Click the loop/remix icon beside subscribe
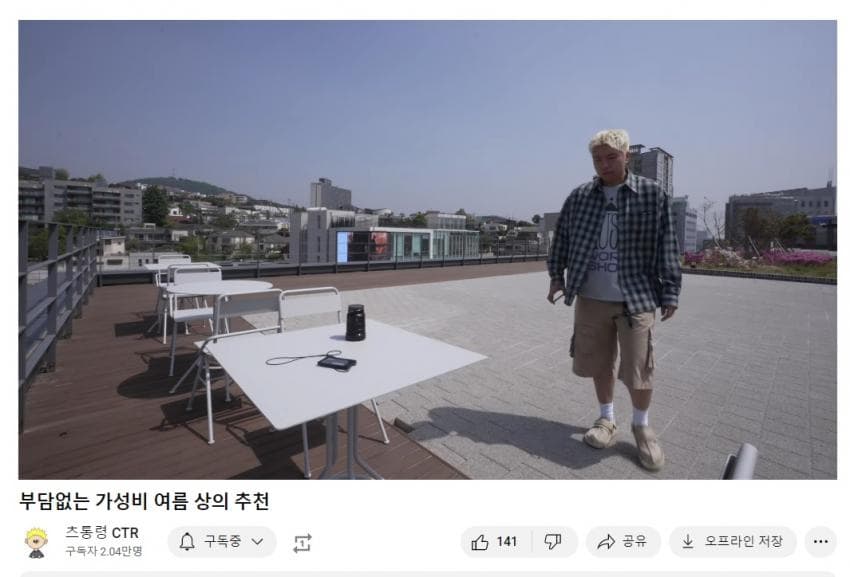This screenshot has height=577, width=850. tap(302, 543)
